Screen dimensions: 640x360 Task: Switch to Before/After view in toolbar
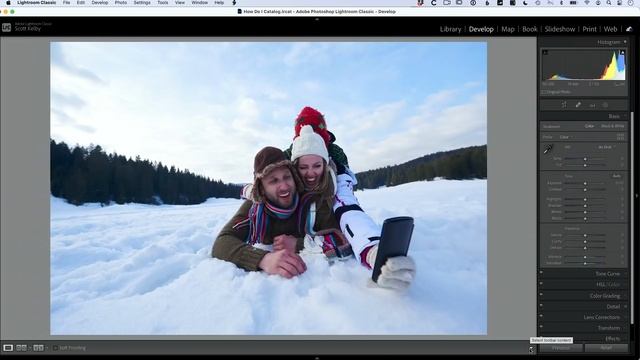(x=38, y=348)
